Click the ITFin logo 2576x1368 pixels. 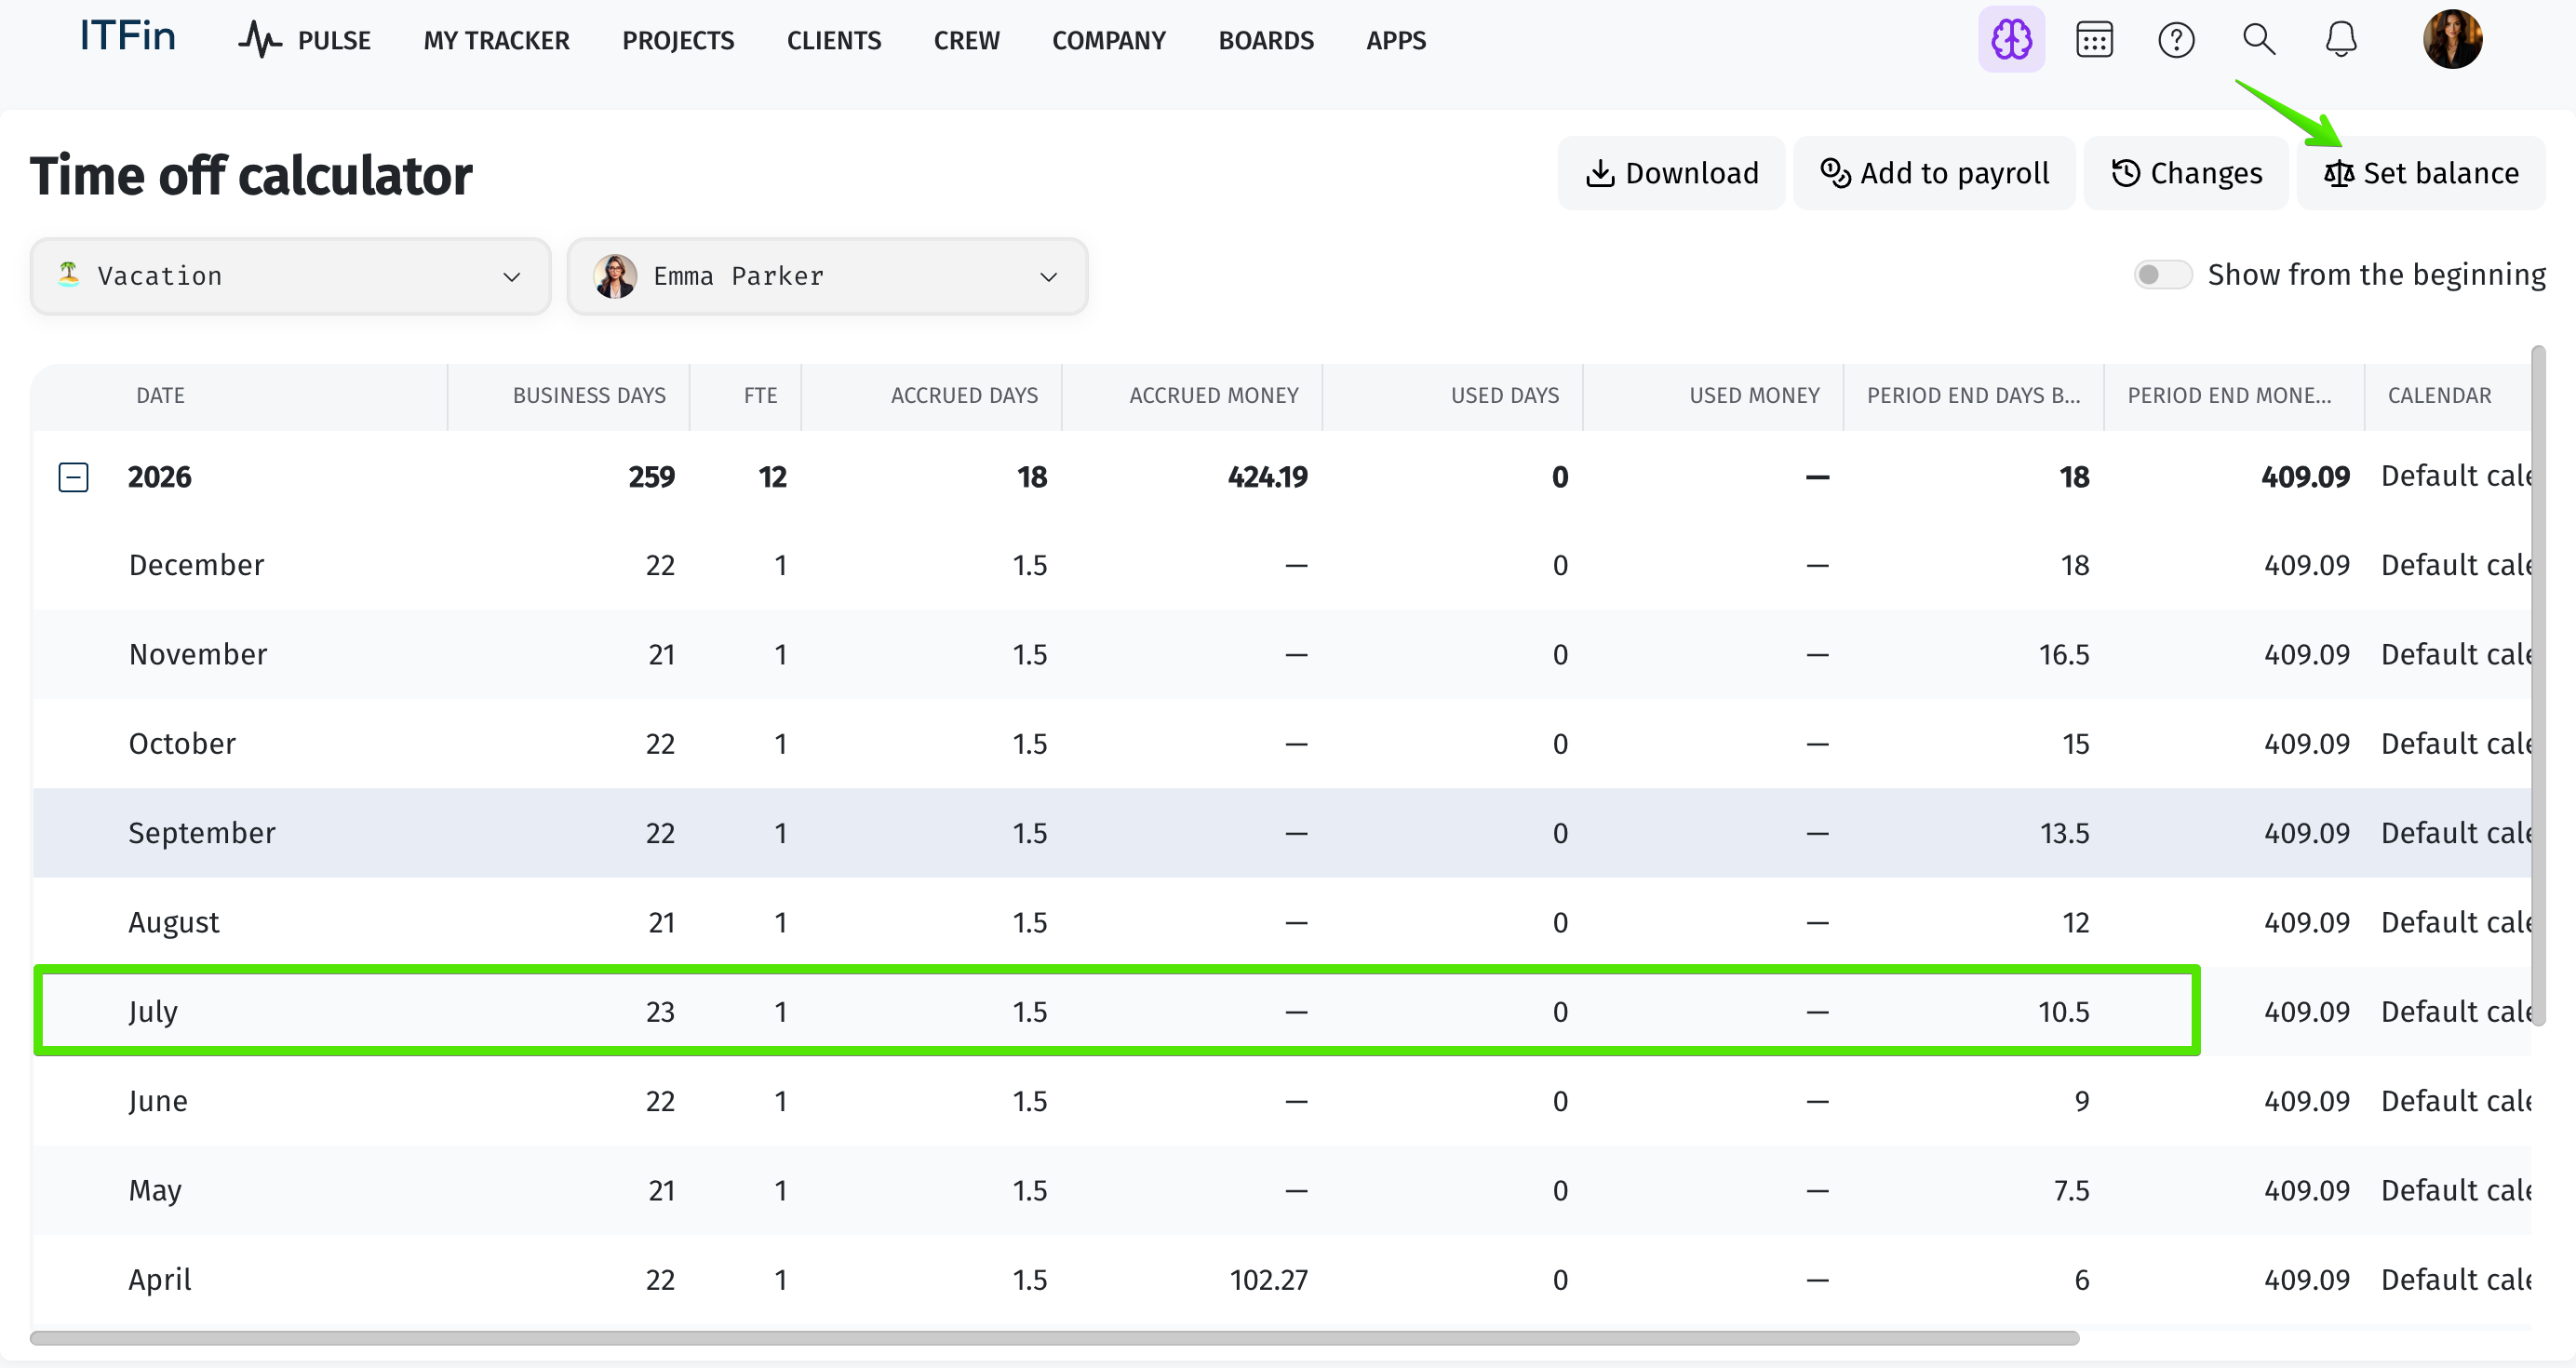click(x=127, y=37)
